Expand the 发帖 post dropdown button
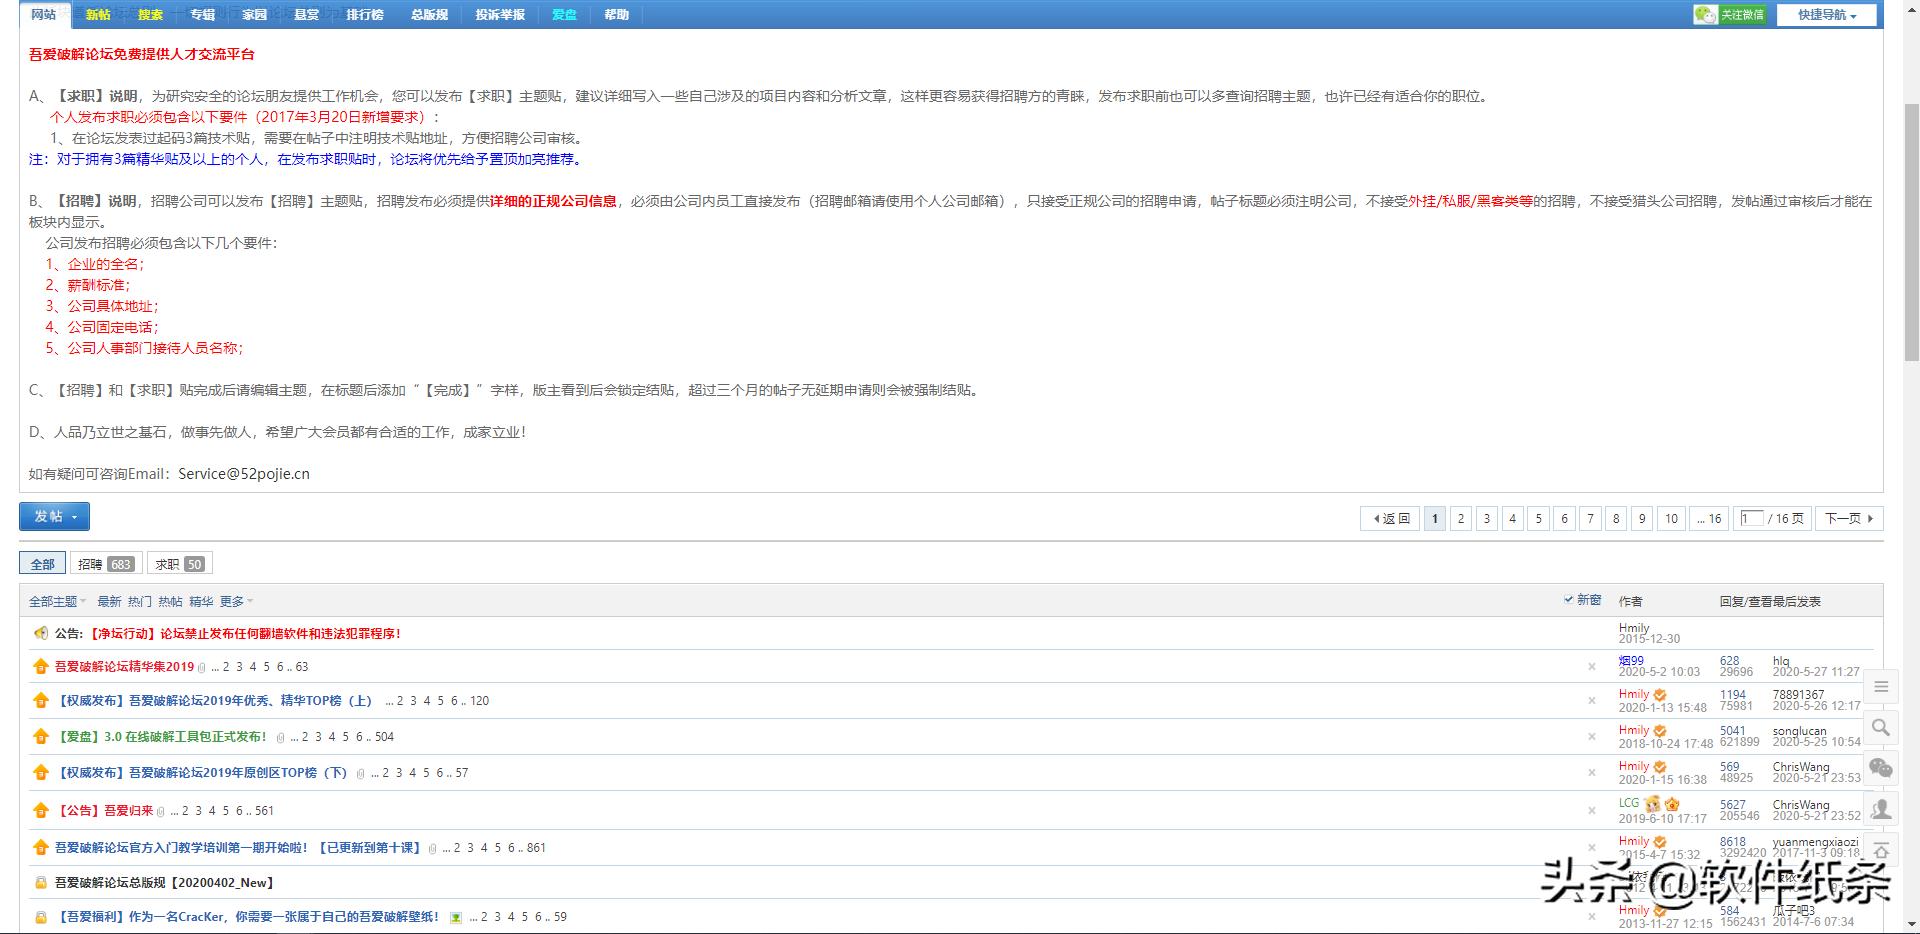The width and height of the screenshot is (1920, 934). [x=55, y=516]
